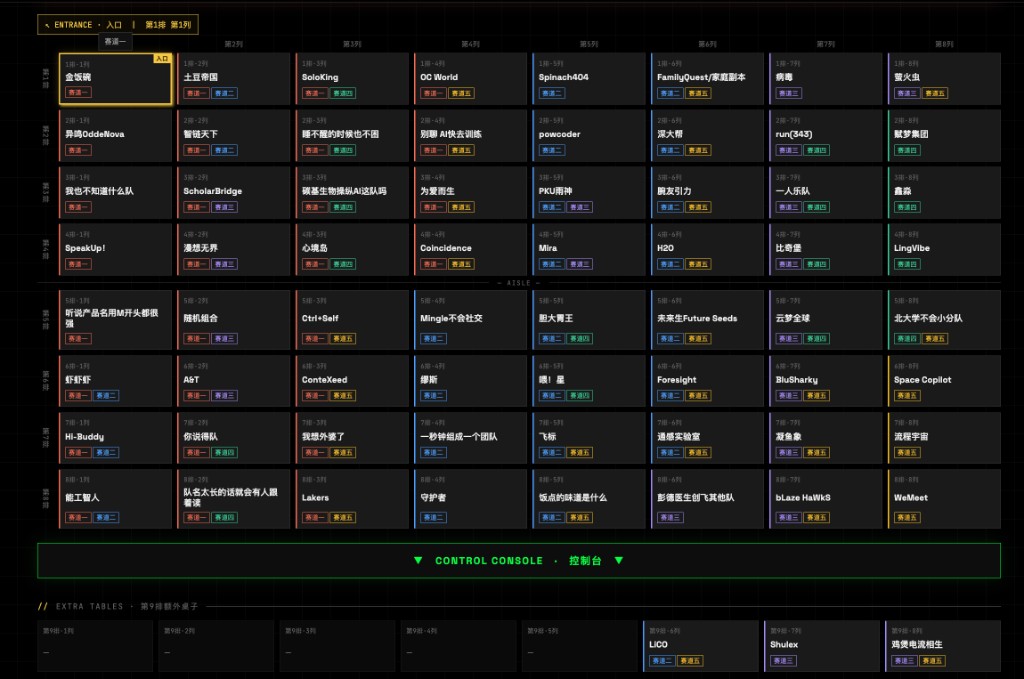This screenshot has height=679, width=1024.
Task: Open the SpeakUp! team card
Action: (116, 249)
